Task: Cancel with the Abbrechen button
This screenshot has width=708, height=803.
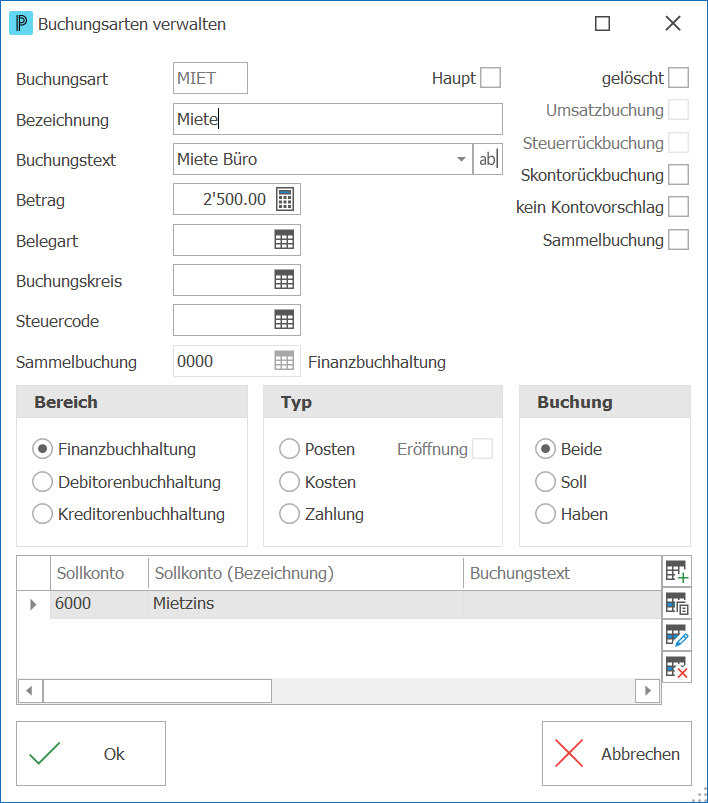Action: click(617, 753)
